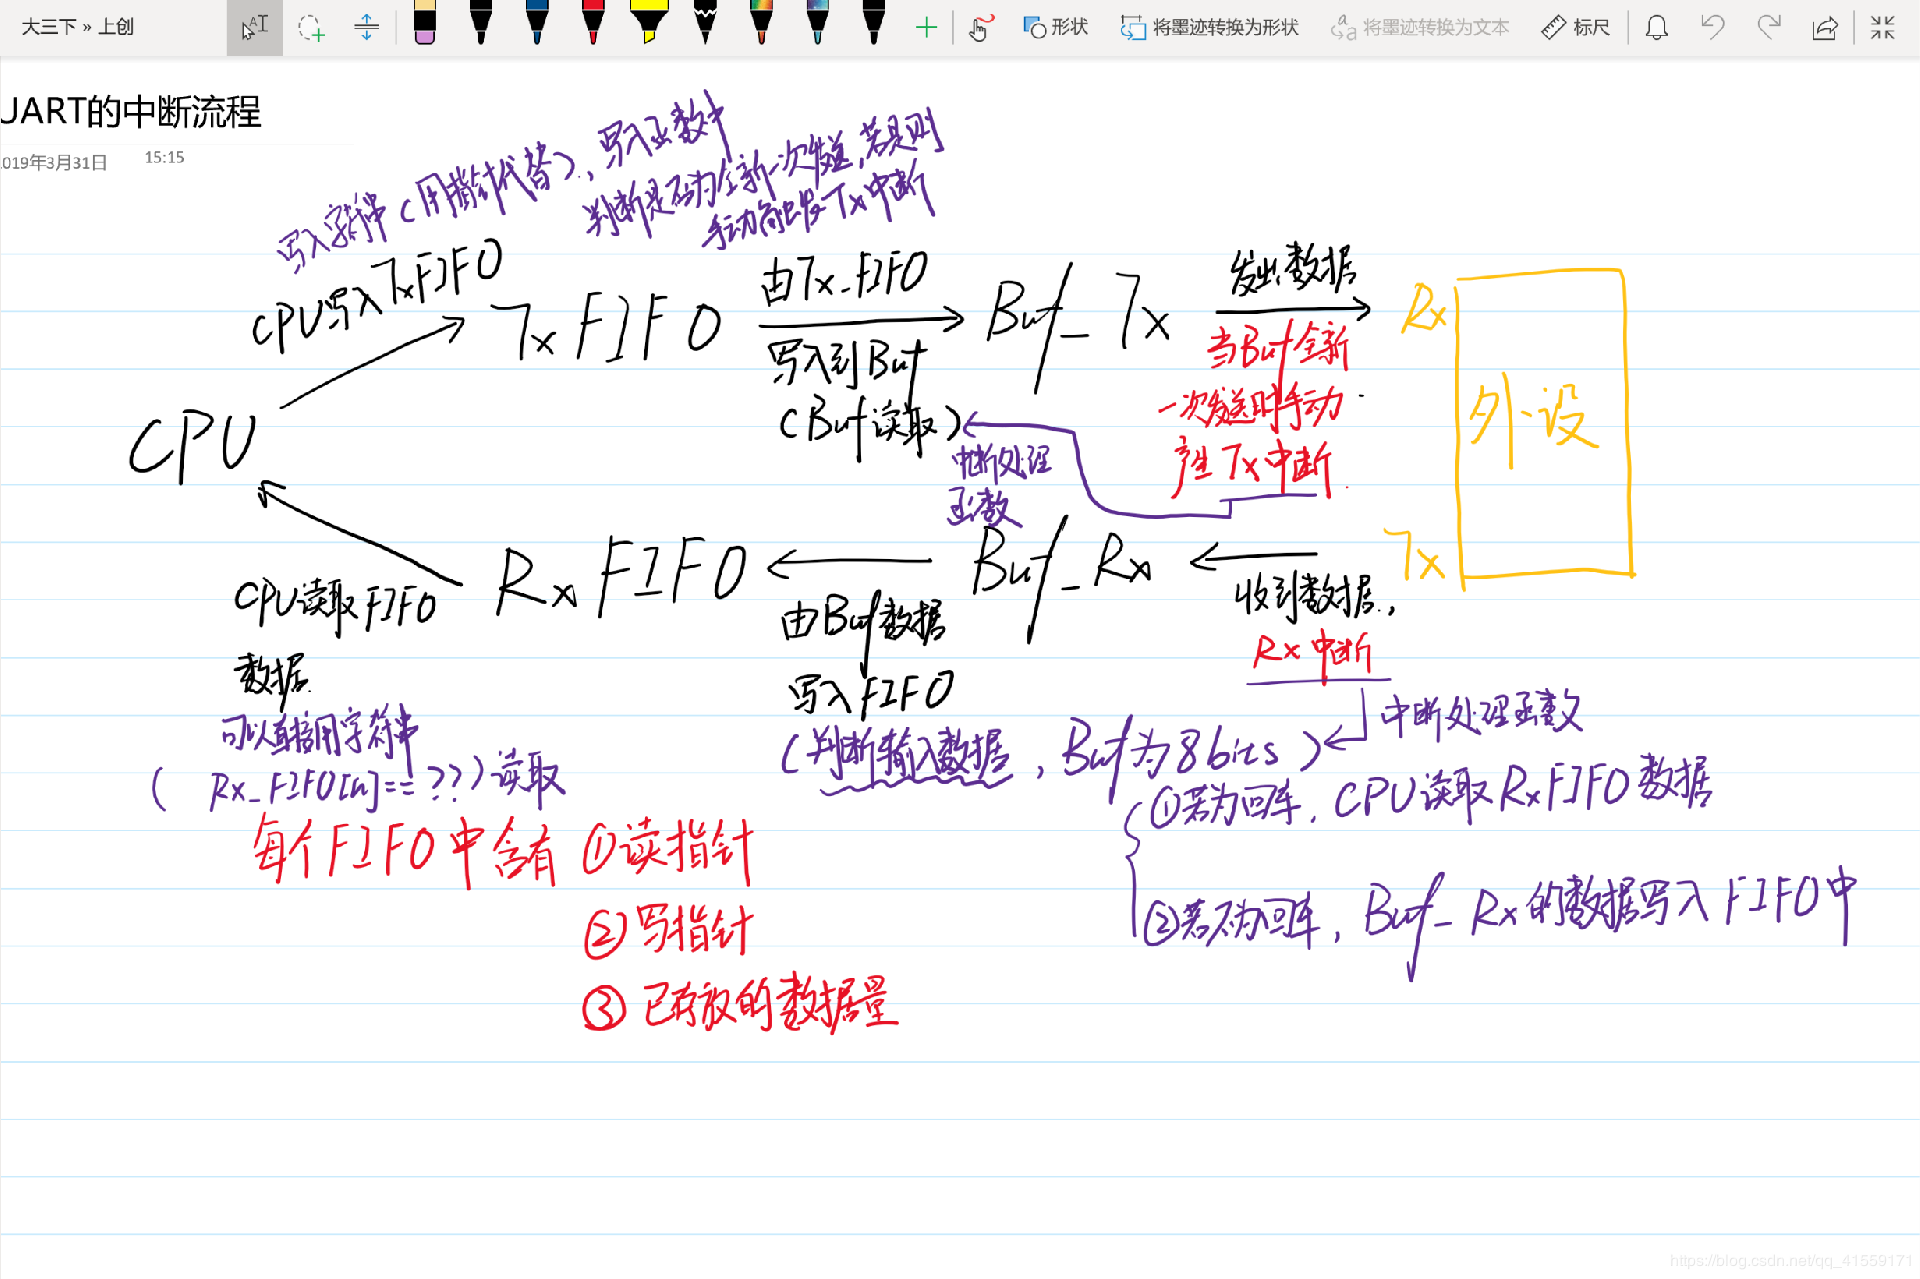Enable draw-with-touch inking mode
The width and height of the screenshot is (1920, 1279).
[979, 27]
